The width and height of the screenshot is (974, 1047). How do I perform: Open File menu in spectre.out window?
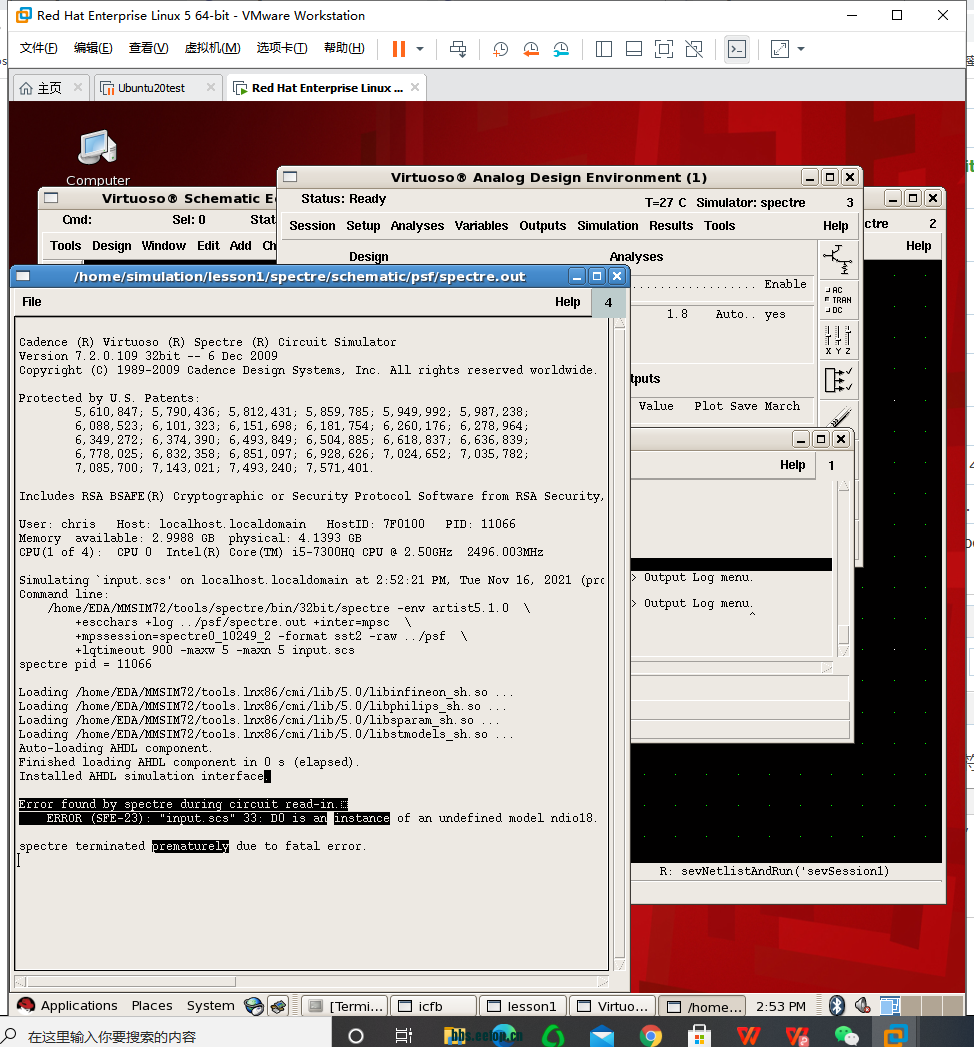pyautogui.click(x=31, y=302)
